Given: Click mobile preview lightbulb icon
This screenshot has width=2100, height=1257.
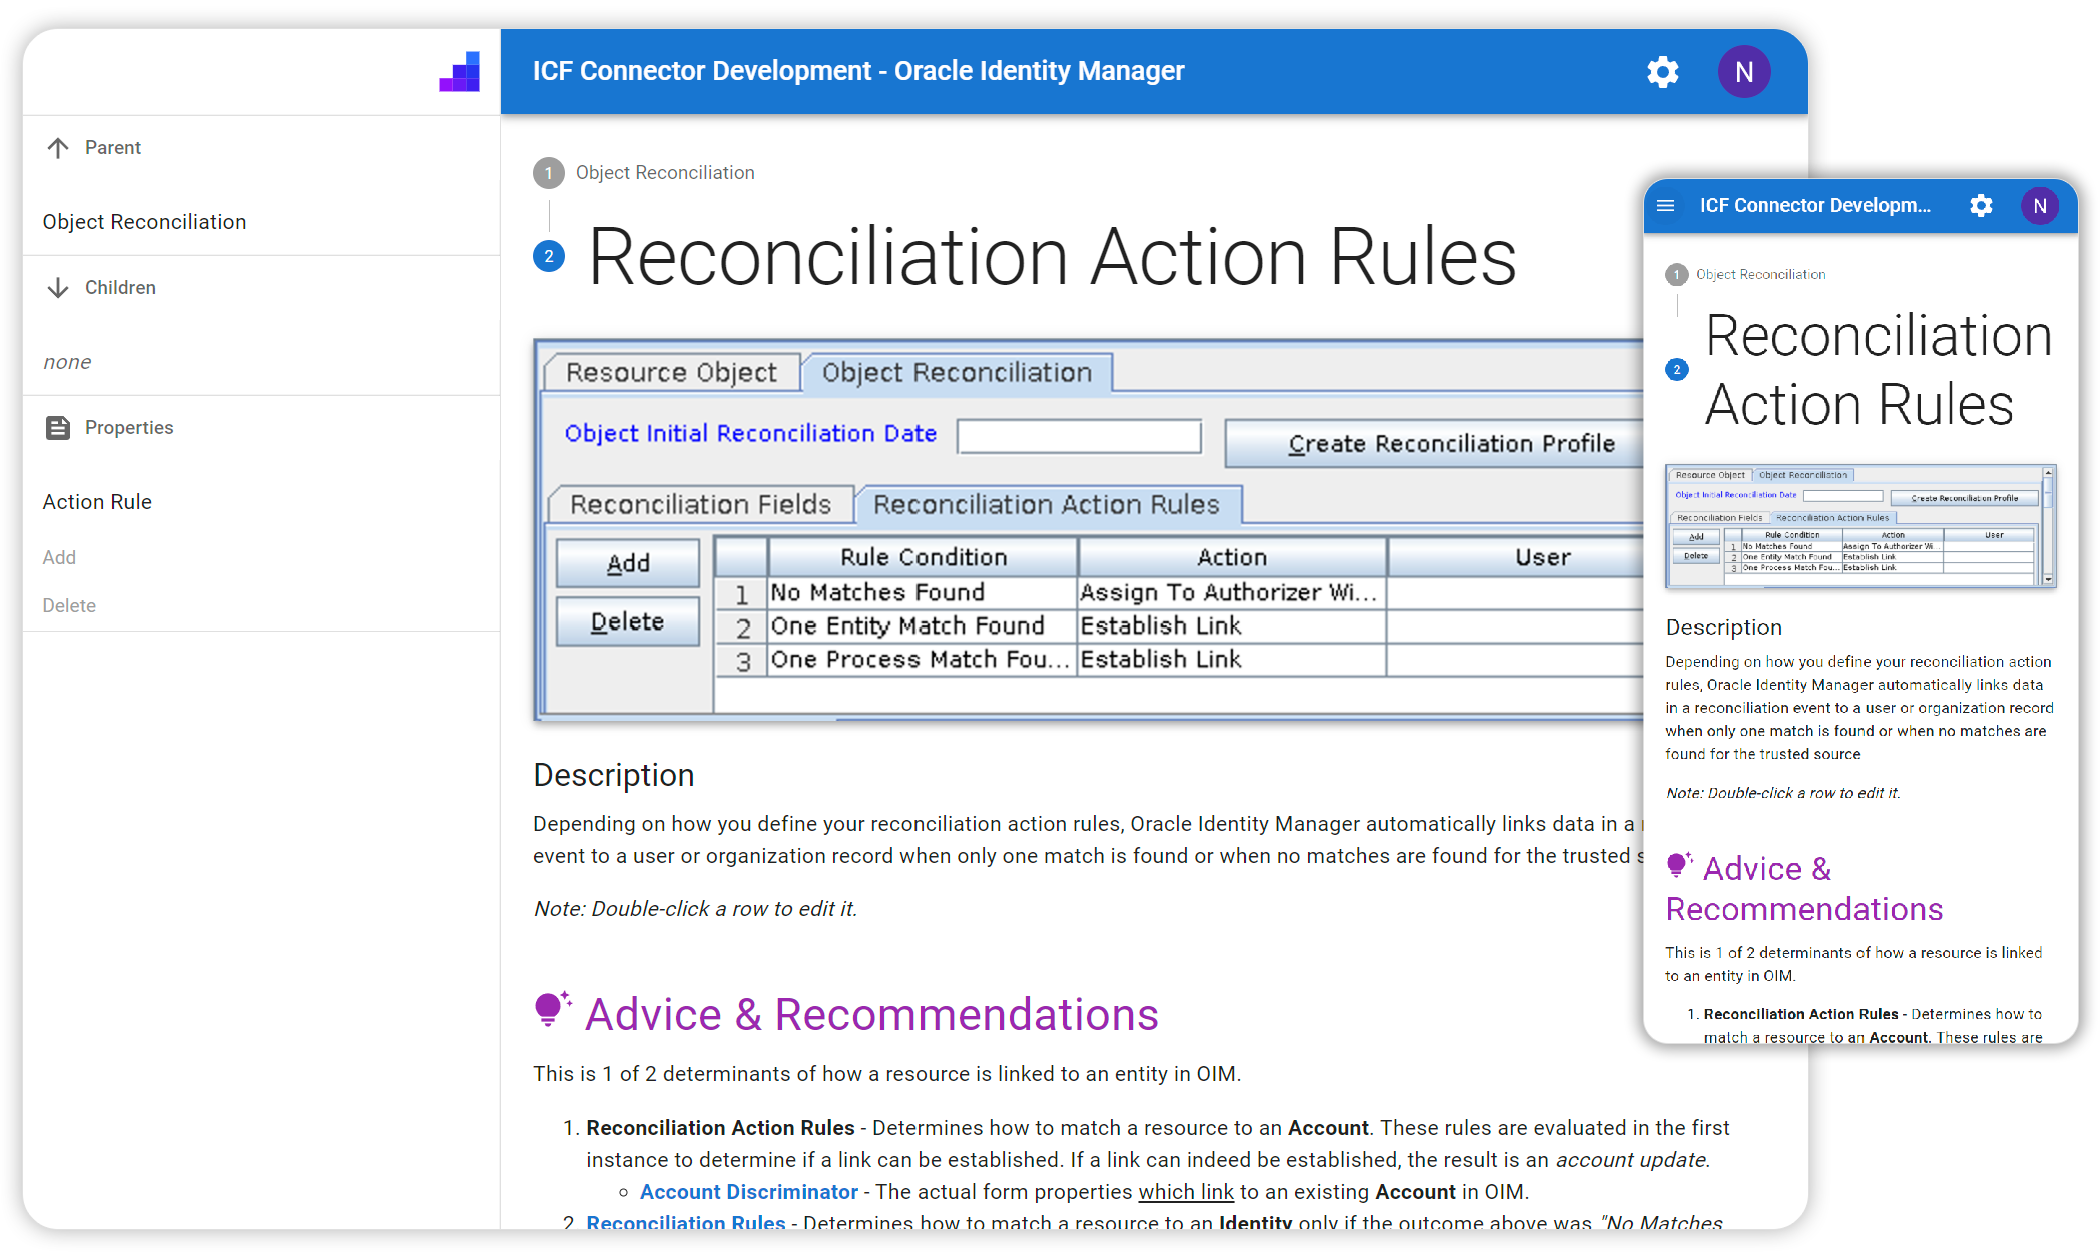Looking at the screenshot, I should tap(1679, 866).
